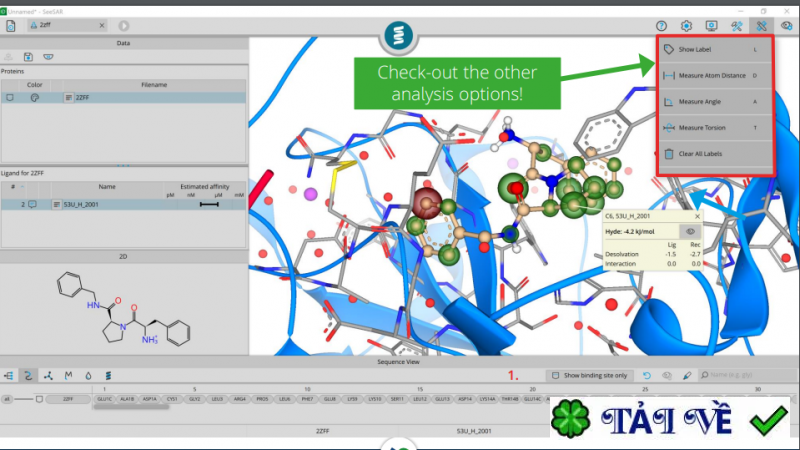Select the 2ZFF chain pill in sequence view
This screenshot has height=450, width=800.
[68, 399]
